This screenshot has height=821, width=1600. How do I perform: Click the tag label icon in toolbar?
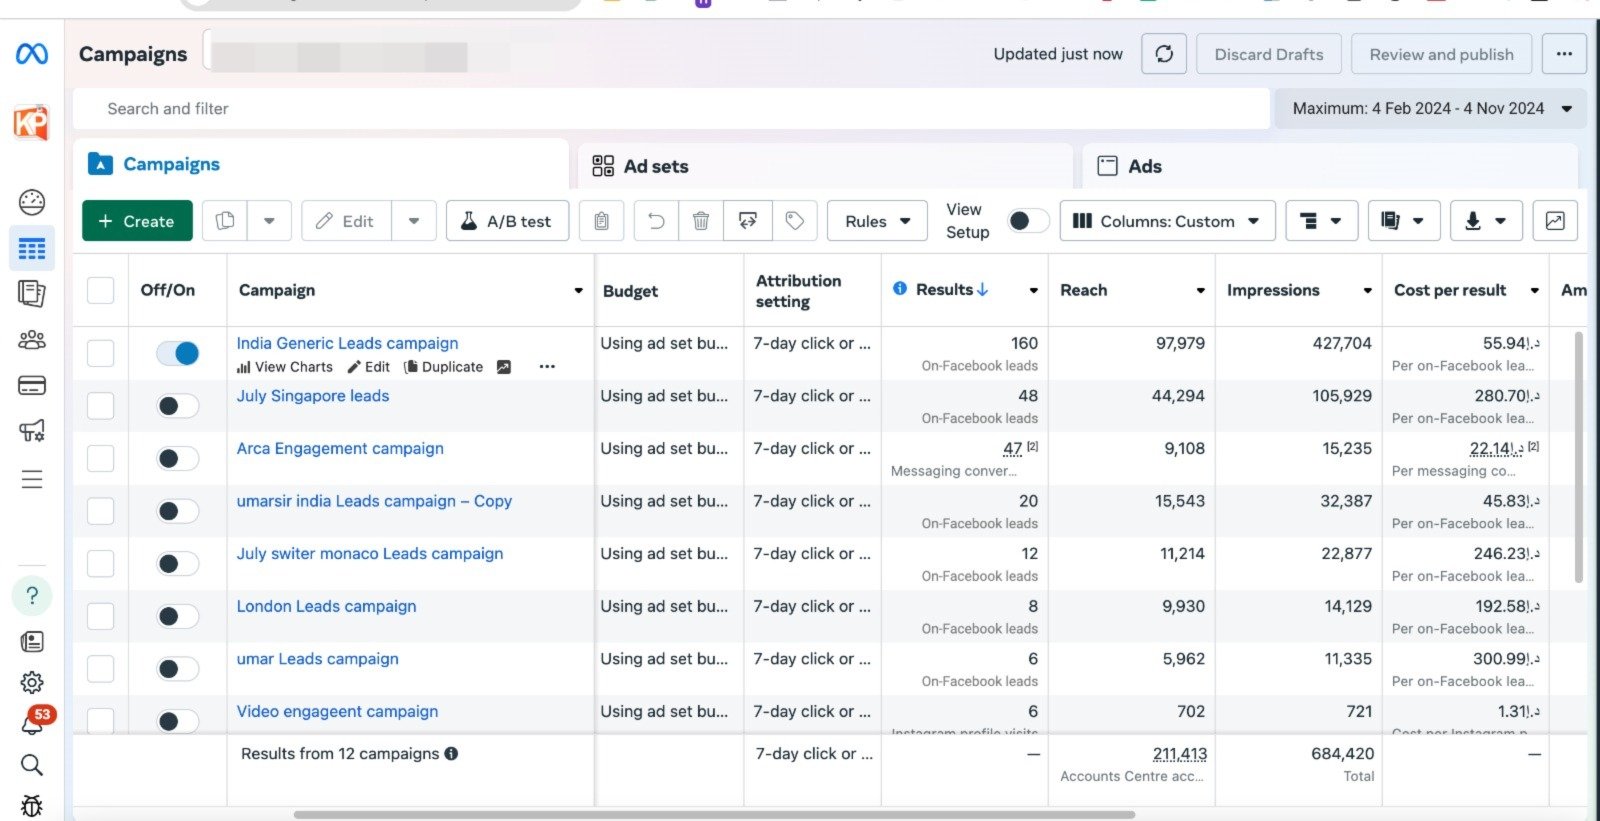(x=795, y=221)
